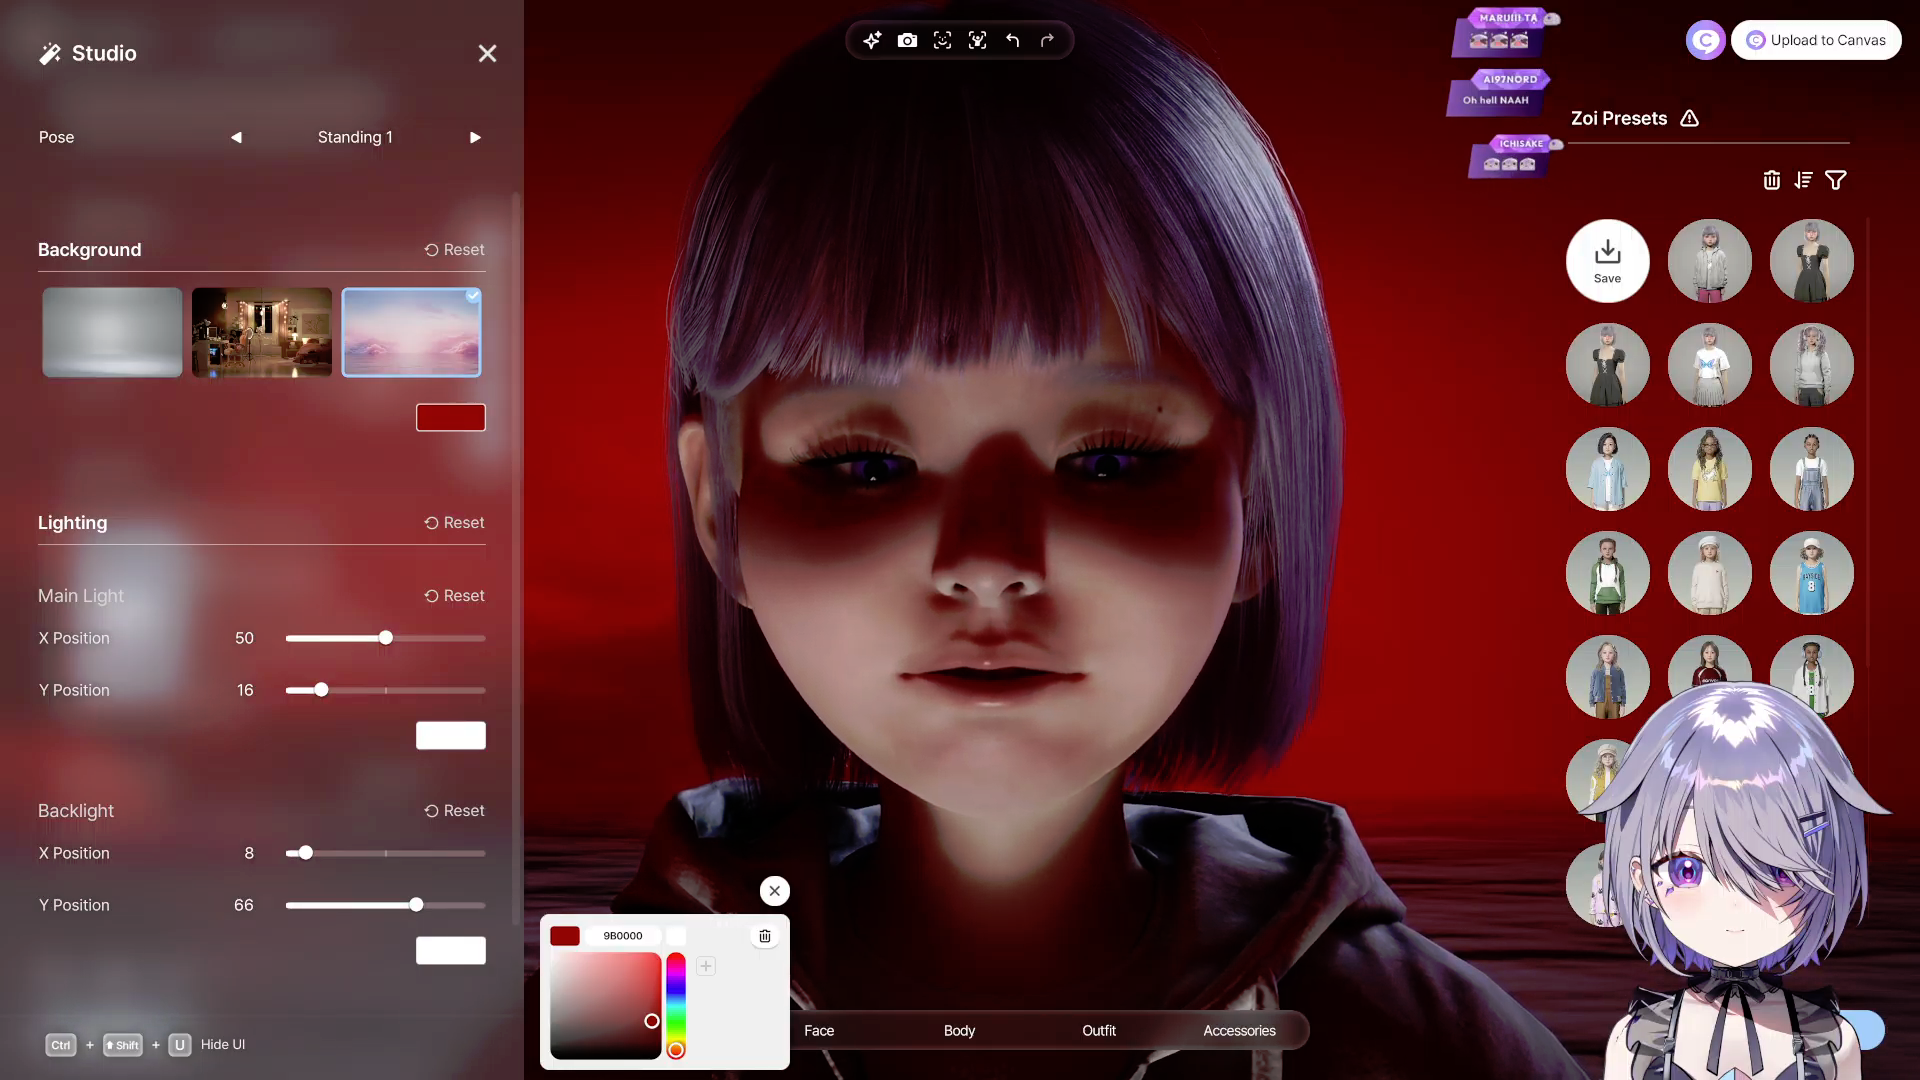Undo the last change
The height and width of the screenshot is (1080, 1920).
pyautogui.click(x=1012, y=40)
